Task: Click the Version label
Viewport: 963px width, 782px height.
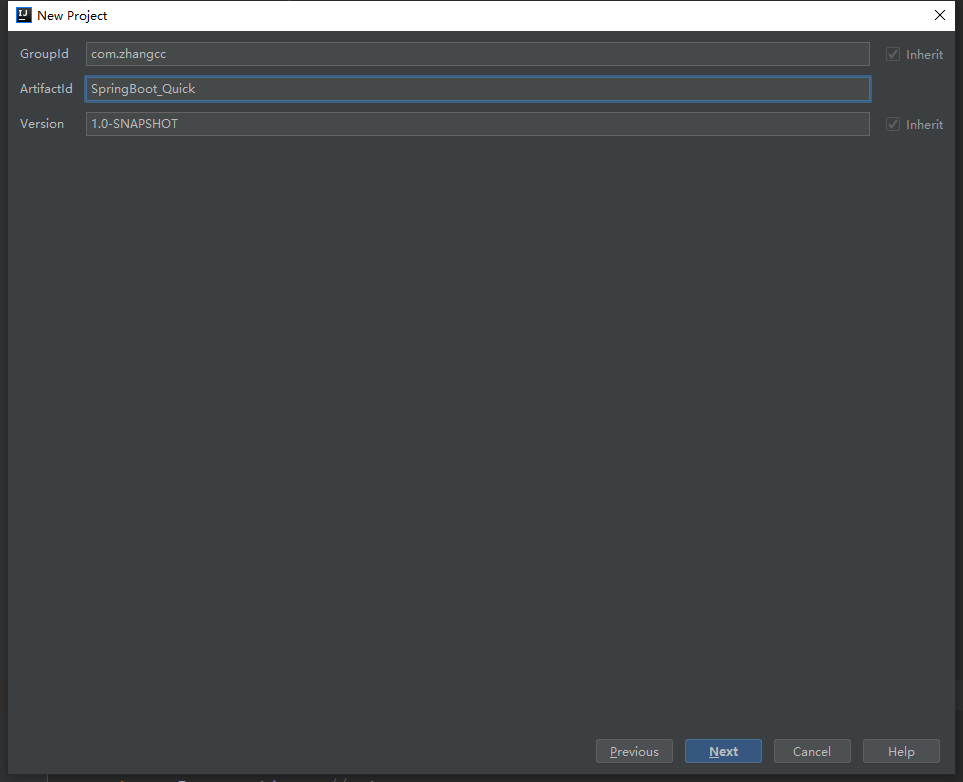Action: point(42,124)
